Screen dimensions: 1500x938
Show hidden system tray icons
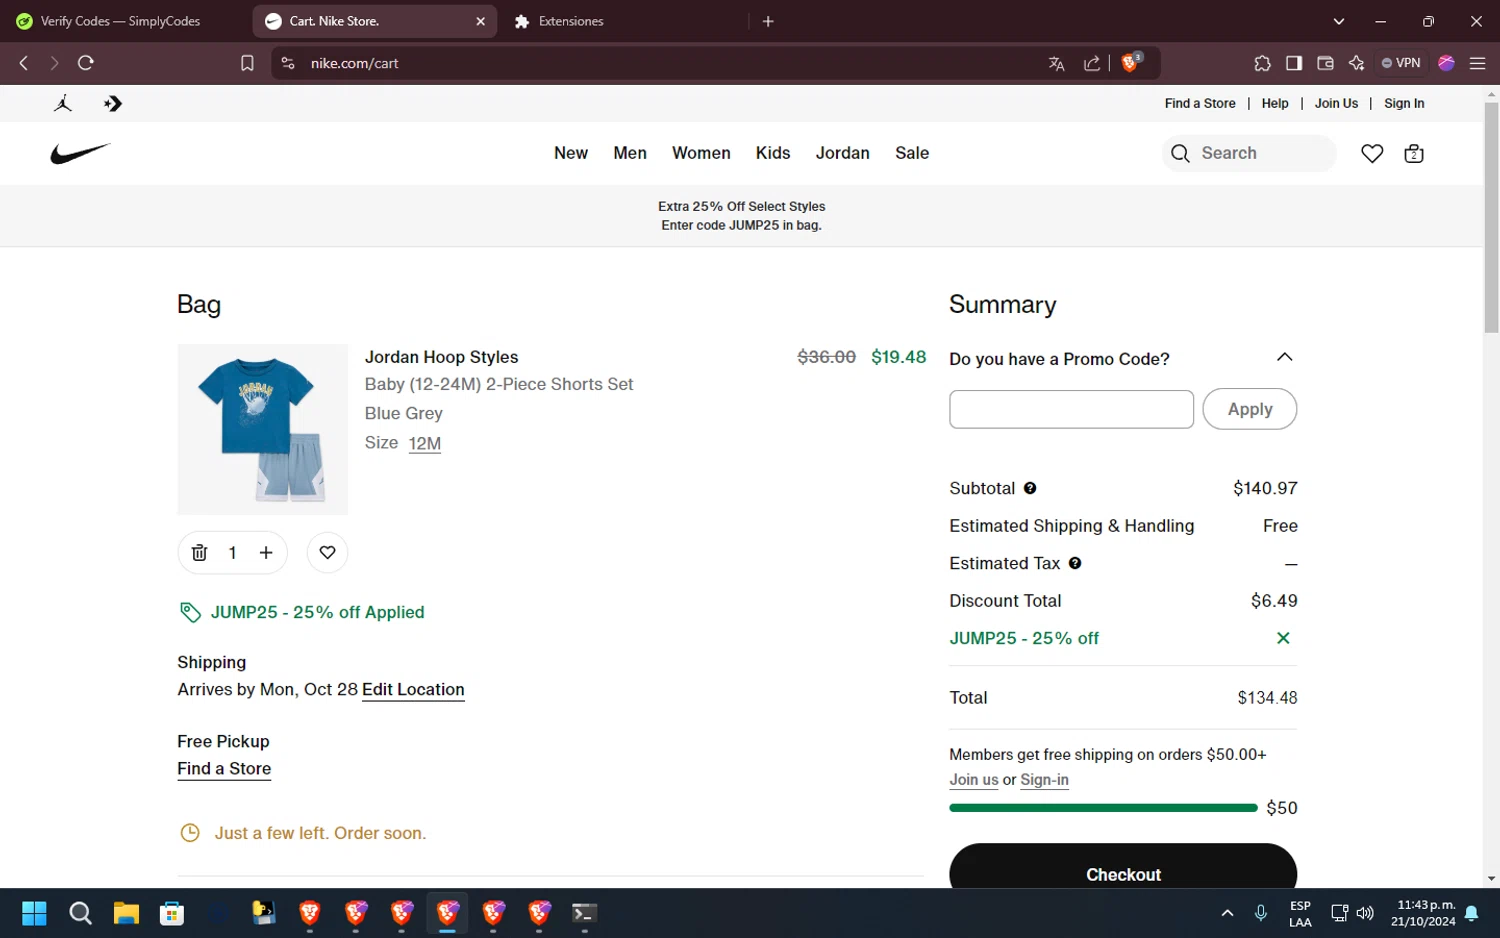(x=1227, y=913)
